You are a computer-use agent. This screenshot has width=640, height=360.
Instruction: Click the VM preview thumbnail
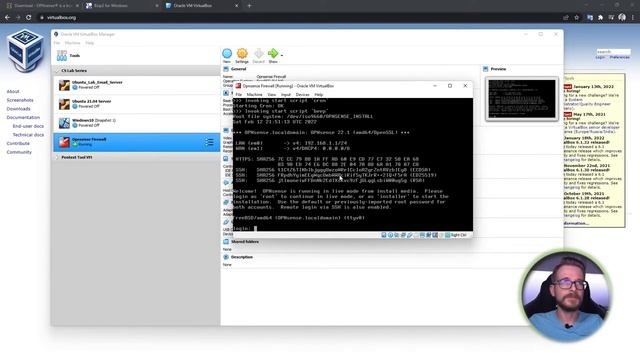pos(522,99)
